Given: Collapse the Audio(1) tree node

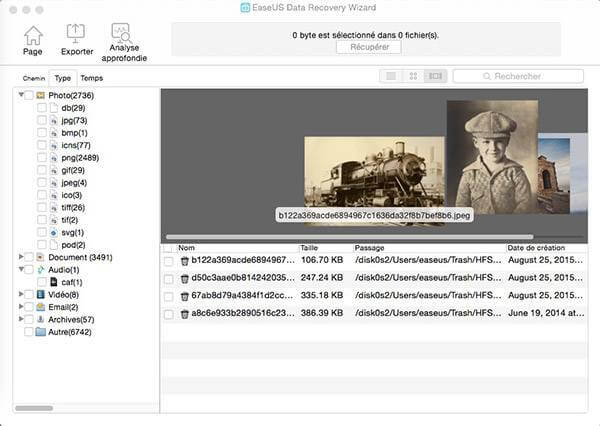Looking at the screenshot, I should point(21,269).
